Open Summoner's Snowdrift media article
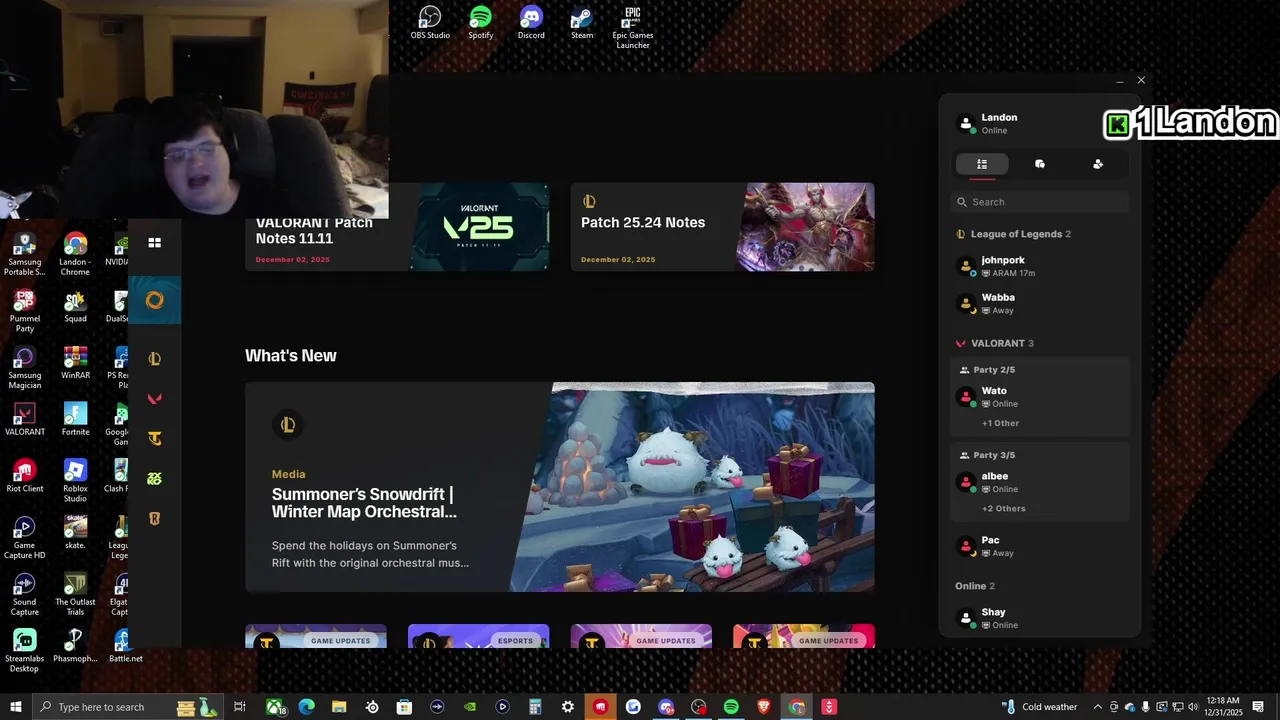 click(560, 487)
